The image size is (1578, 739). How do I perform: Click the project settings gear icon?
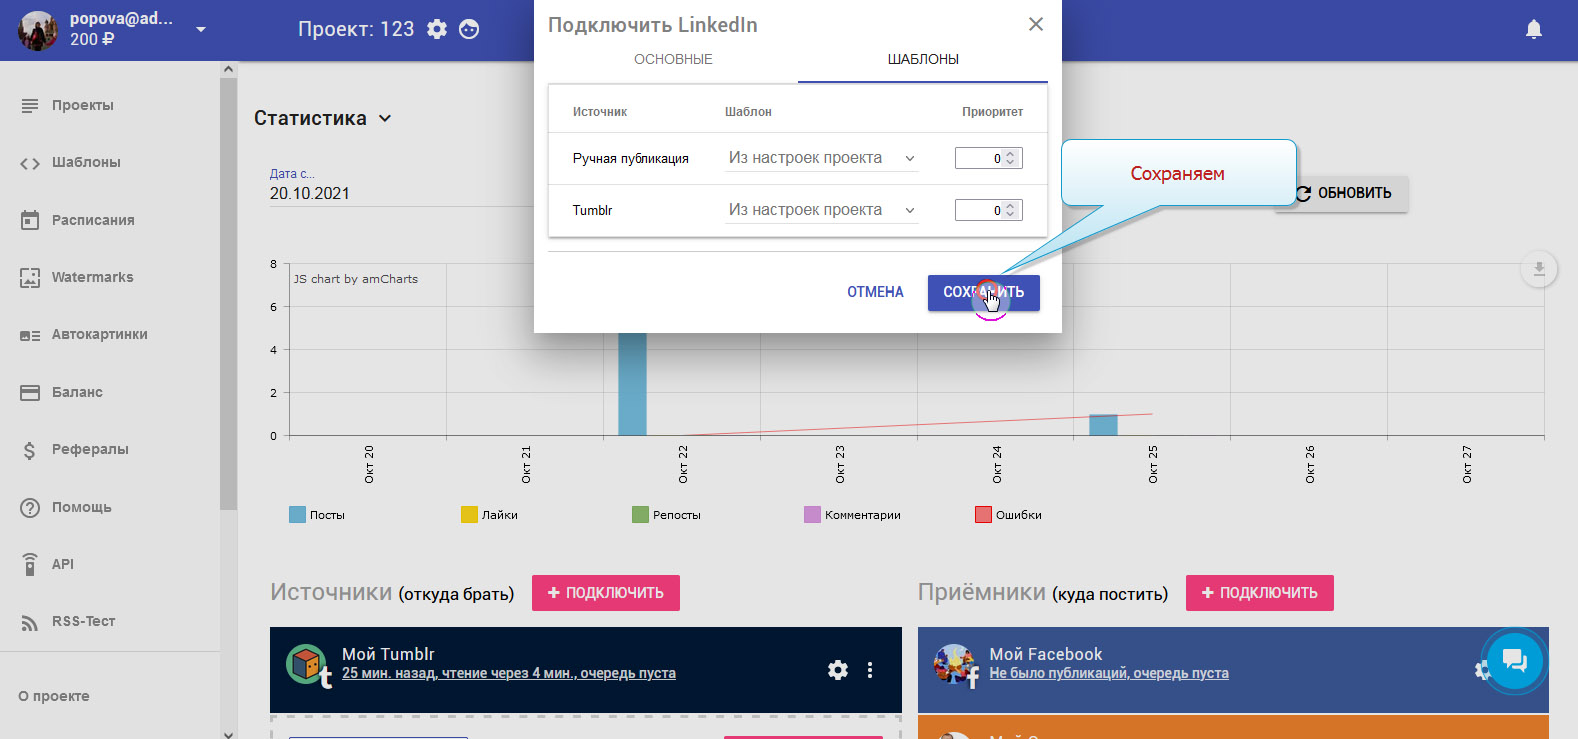437,29
